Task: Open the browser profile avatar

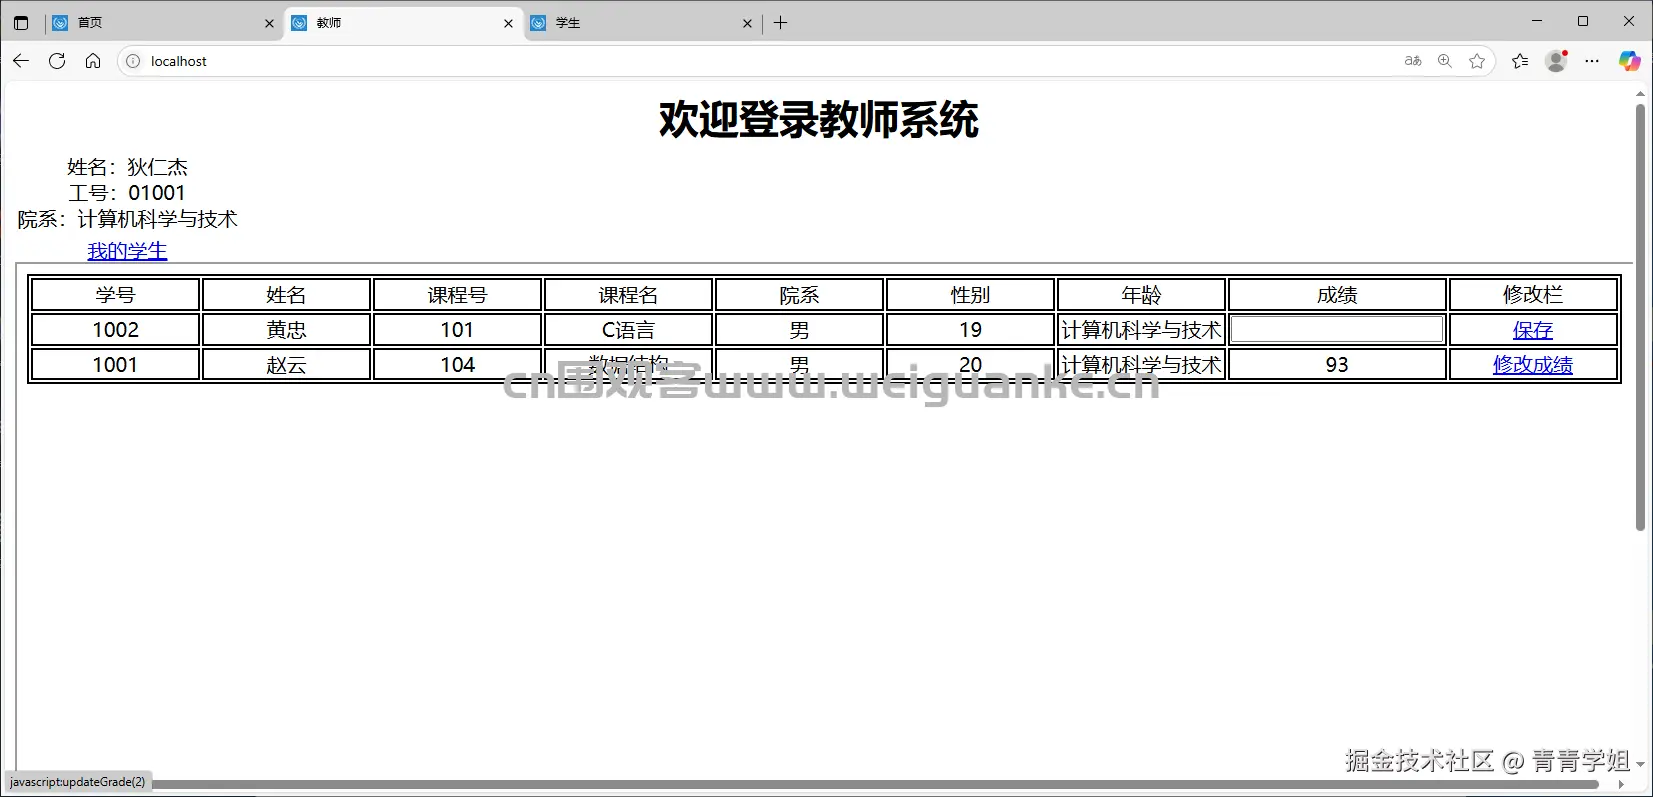Action: [x=1556, y=61]
